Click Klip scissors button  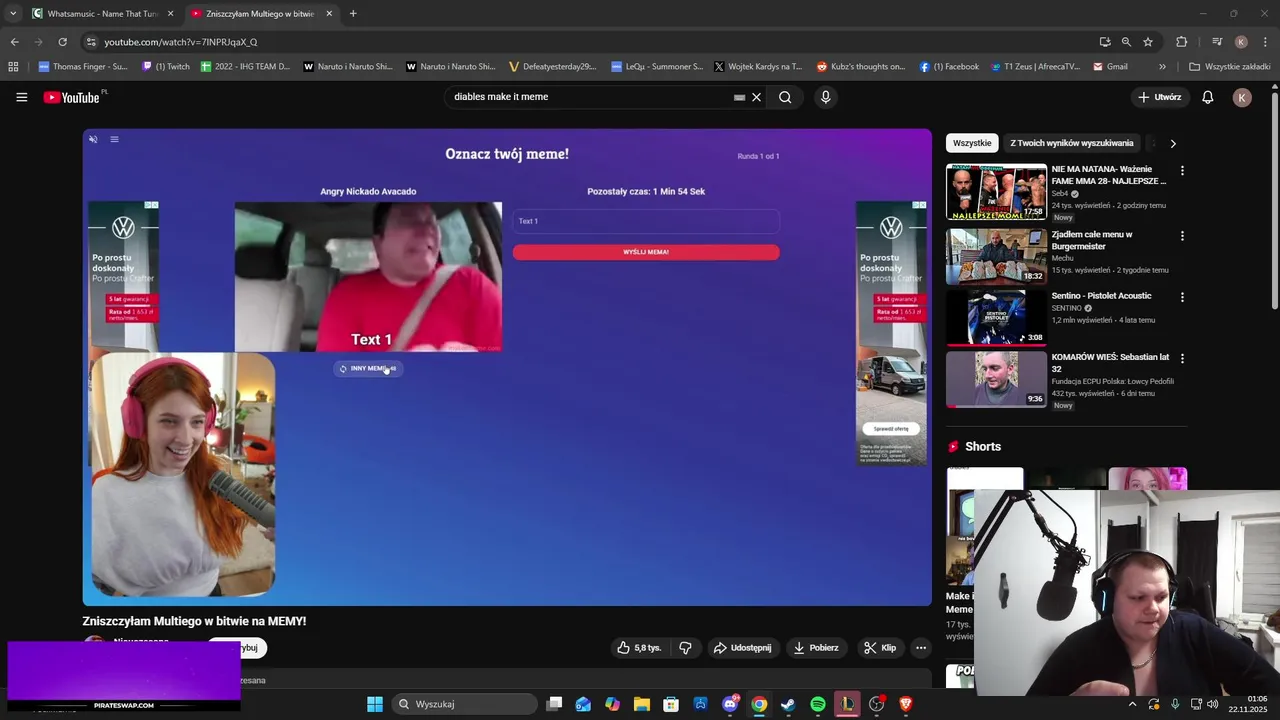880,648
